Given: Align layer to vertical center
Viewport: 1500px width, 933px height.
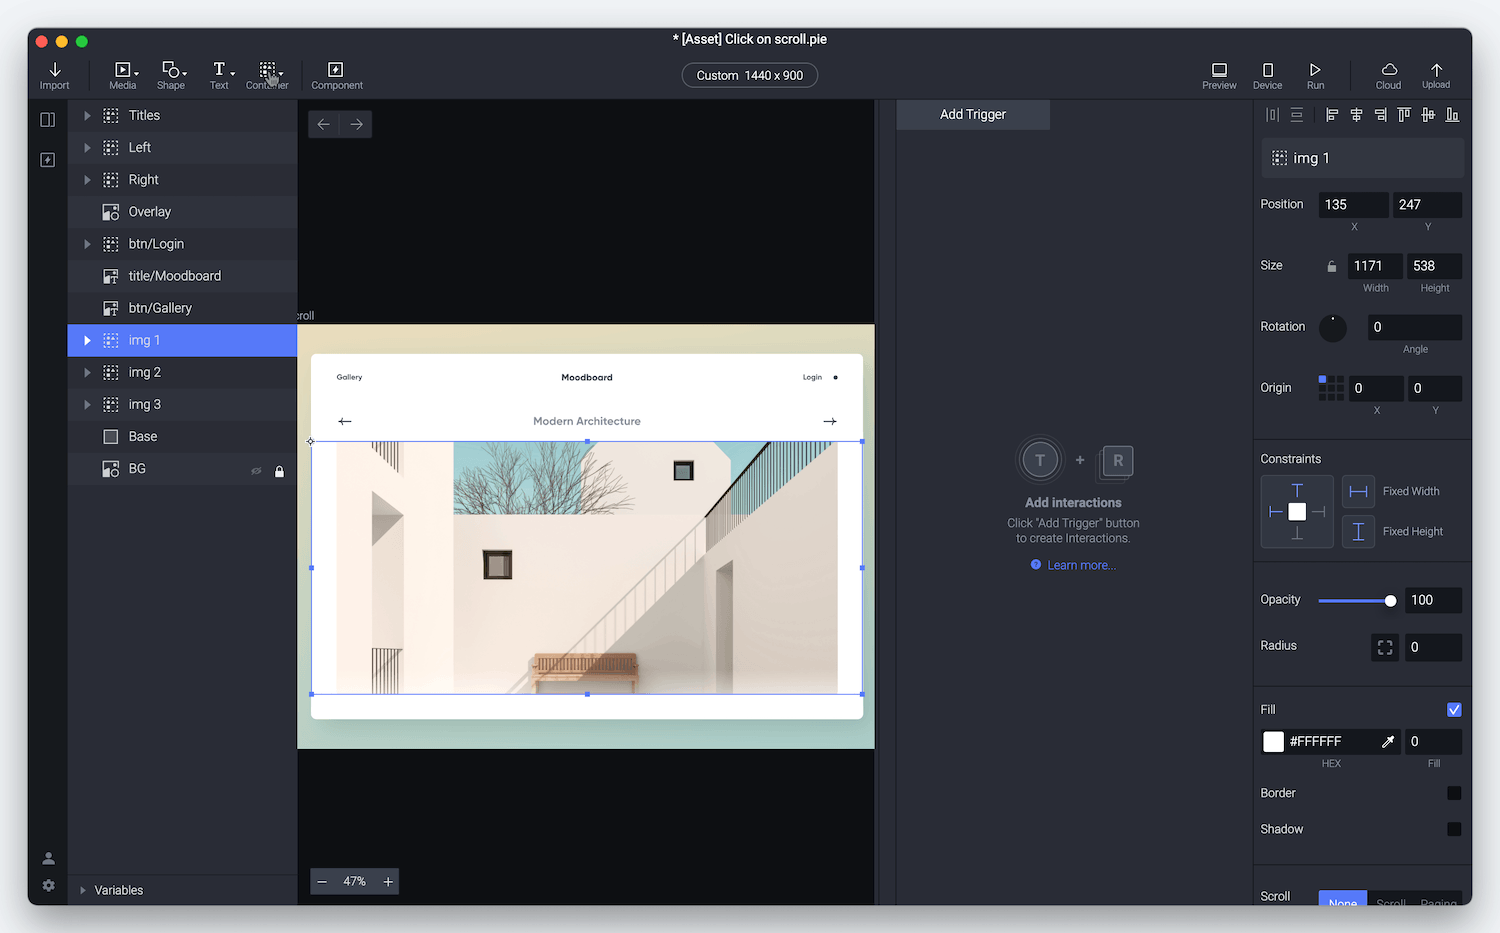Looking at the screenshot, I should (1428, 115).
